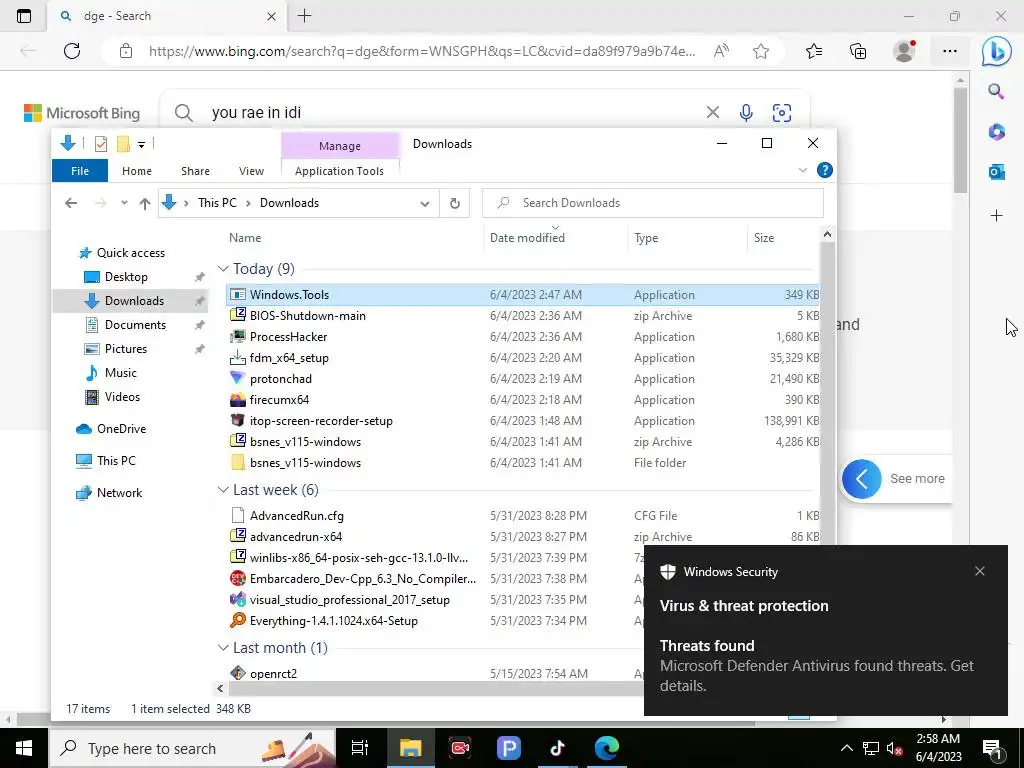Go up one folder level in Explorer

click(x=145, y=203)
